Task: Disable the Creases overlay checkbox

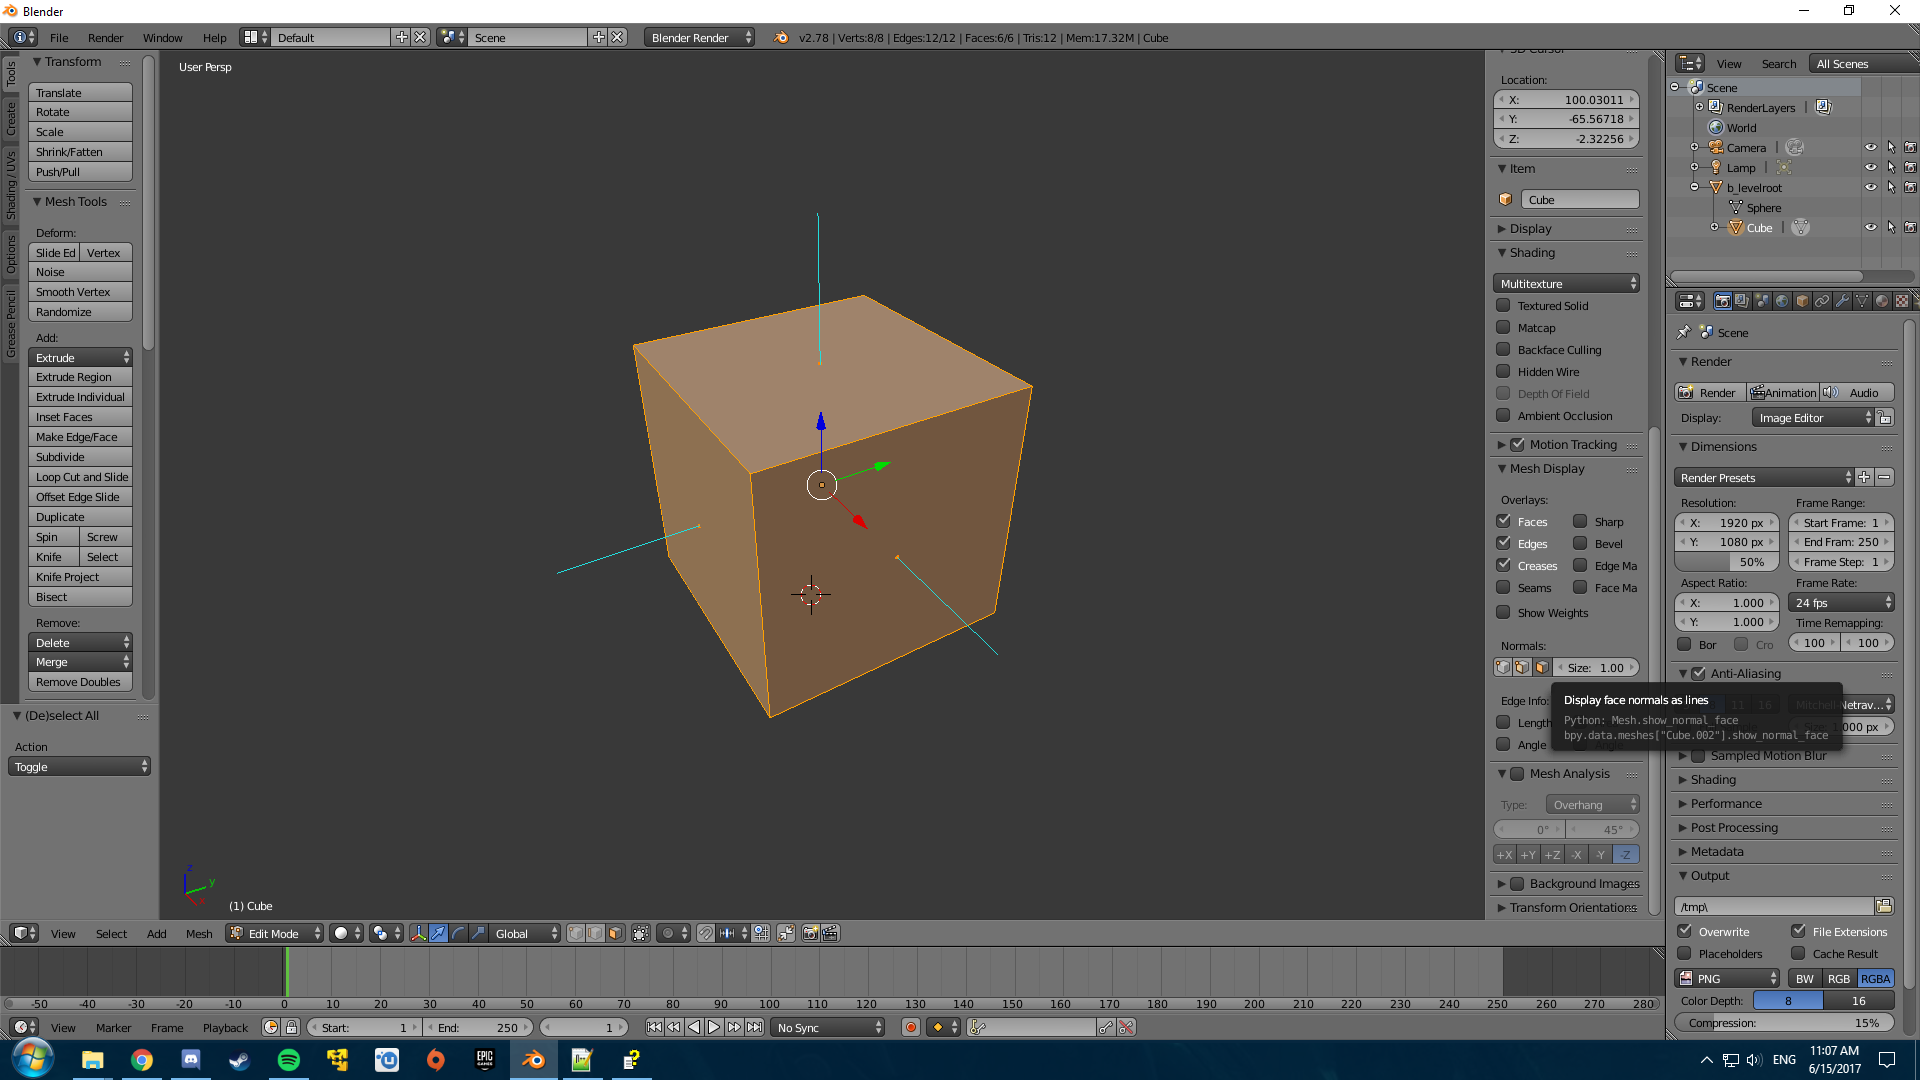Action: click(1503, 566)
